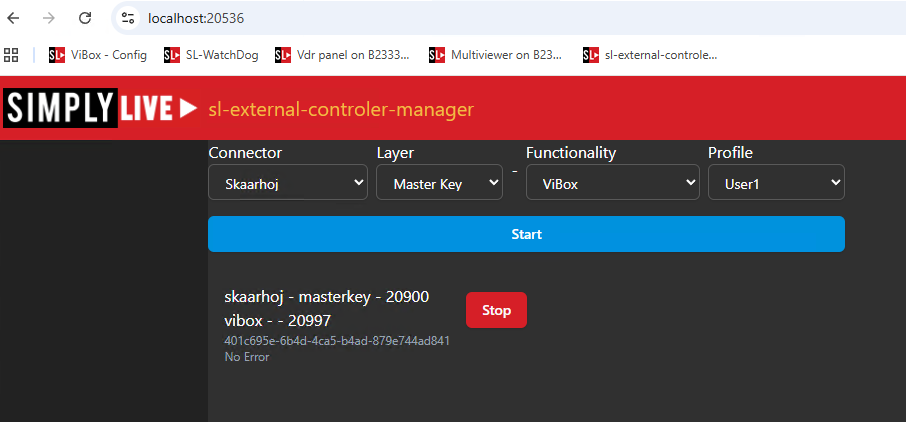Click the Profile label
Screen dimensions: 906x422
[730, 153]
